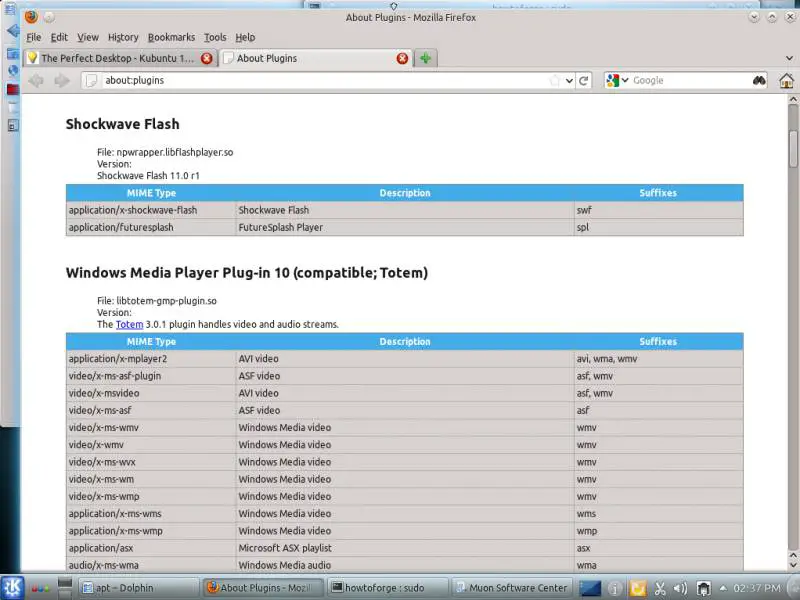The height and width of the screenshot is (600, 800).
Task: Click the Firefox logo in the title bar
Action: pos(31,17)
